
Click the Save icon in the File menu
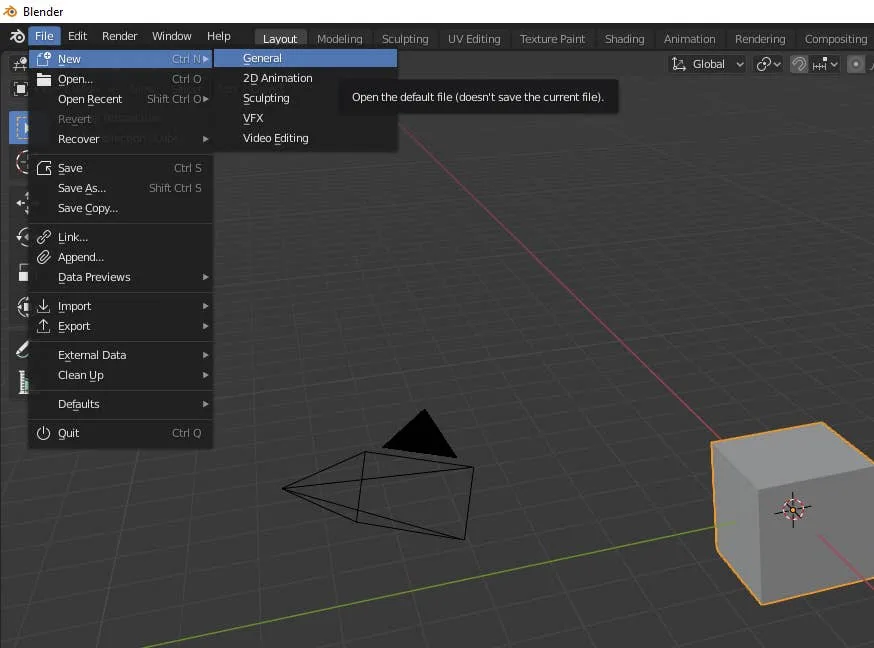click(x=43, y=168)
